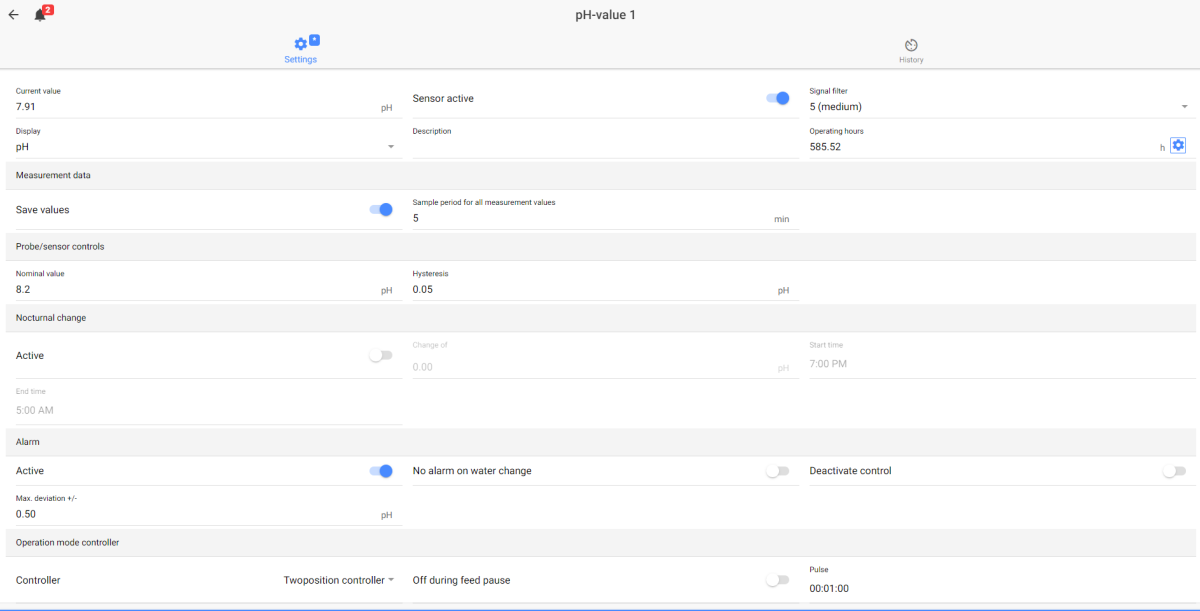Edit the Pulse duration field

[1002, 584]
